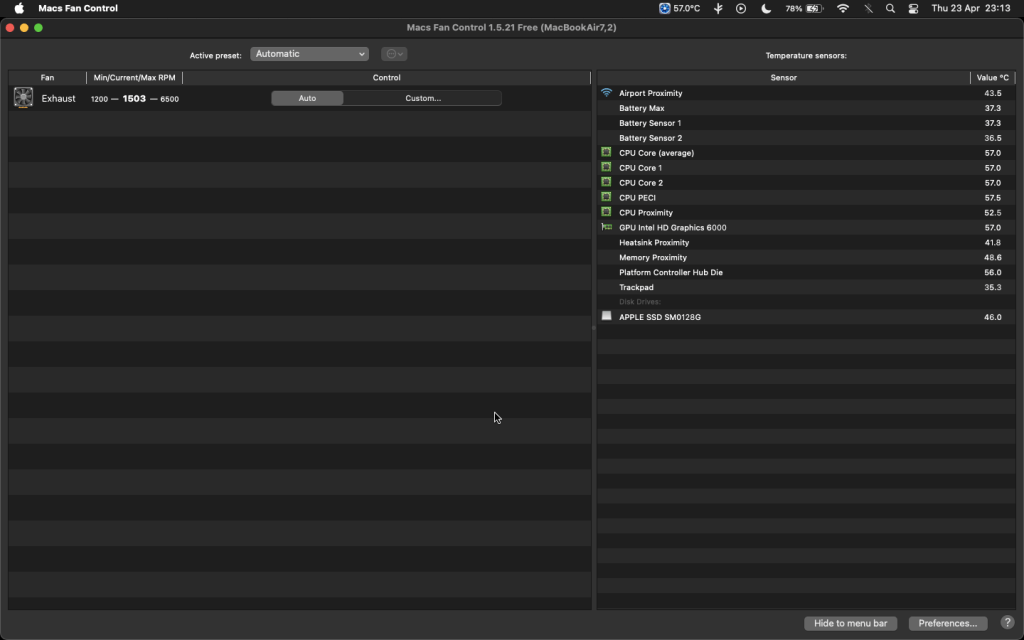Click the Airport Proximity Wi-Fi sensor icon
The height and width of the screenshot is (640, 1024).
click(x=606, y=93)
